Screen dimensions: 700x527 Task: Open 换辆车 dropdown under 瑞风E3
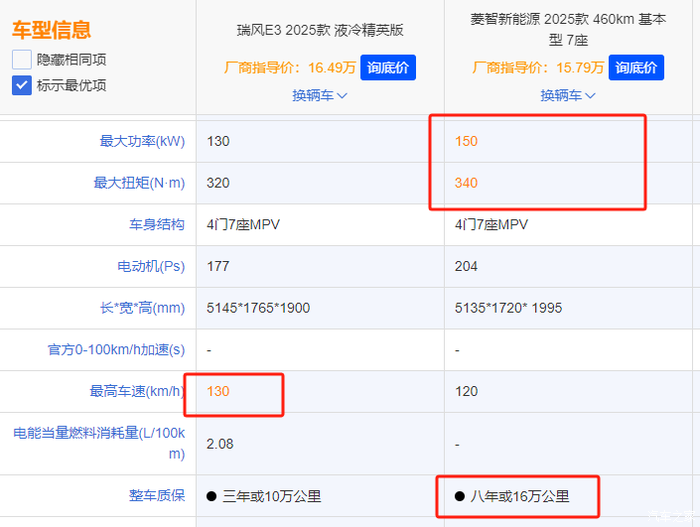click(320, 95)
